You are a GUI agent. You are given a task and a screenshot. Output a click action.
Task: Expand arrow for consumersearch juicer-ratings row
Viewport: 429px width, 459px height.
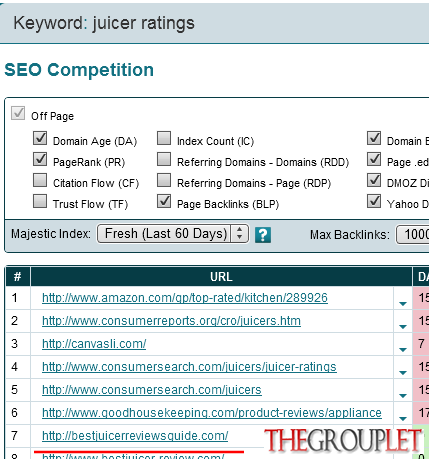(403, 373)
